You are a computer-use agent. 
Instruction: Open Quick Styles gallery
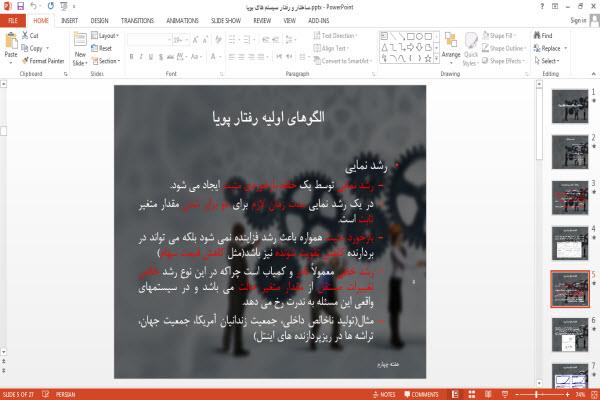tap(471, 49)
